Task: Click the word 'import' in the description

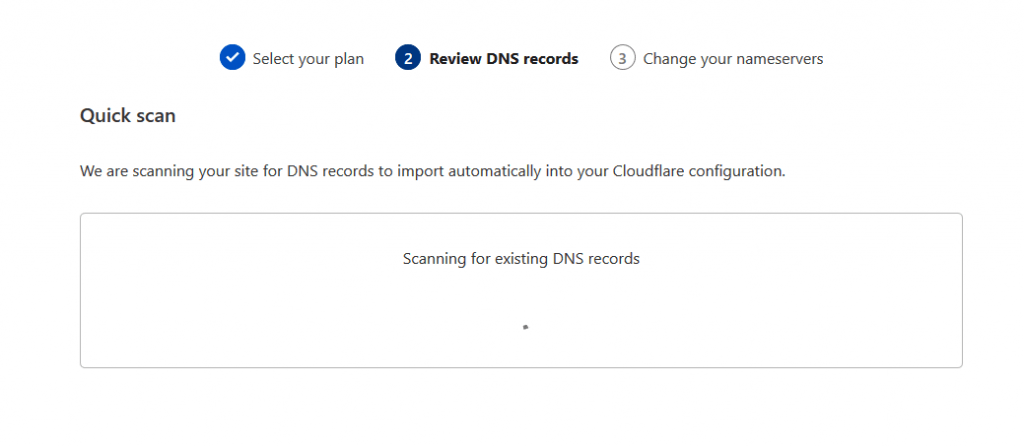Action: (x=420, y=171)
